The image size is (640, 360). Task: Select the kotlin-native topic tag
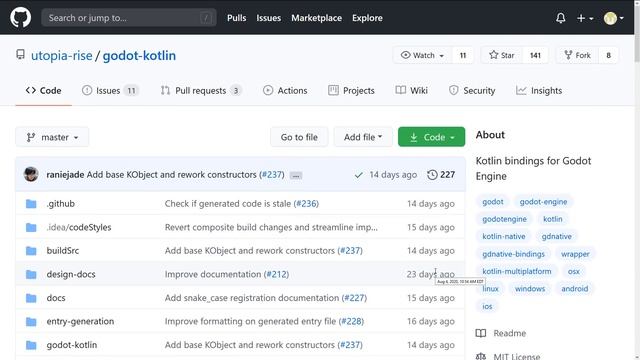pos(504,236)
